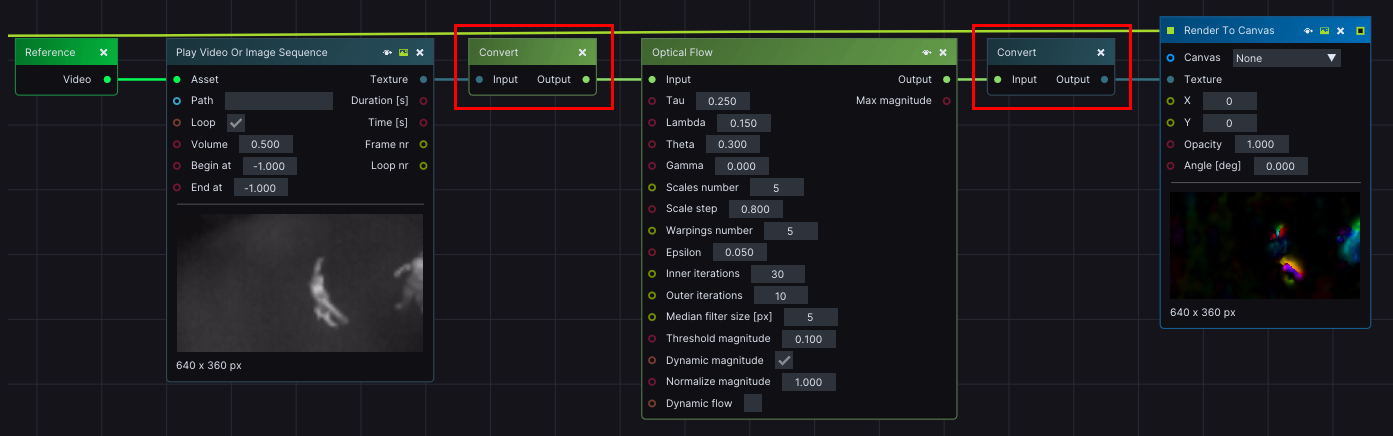1393x436 pixels.
Task: Disable the Dynamic magnitude checkbox
Action: pos(784,360)
